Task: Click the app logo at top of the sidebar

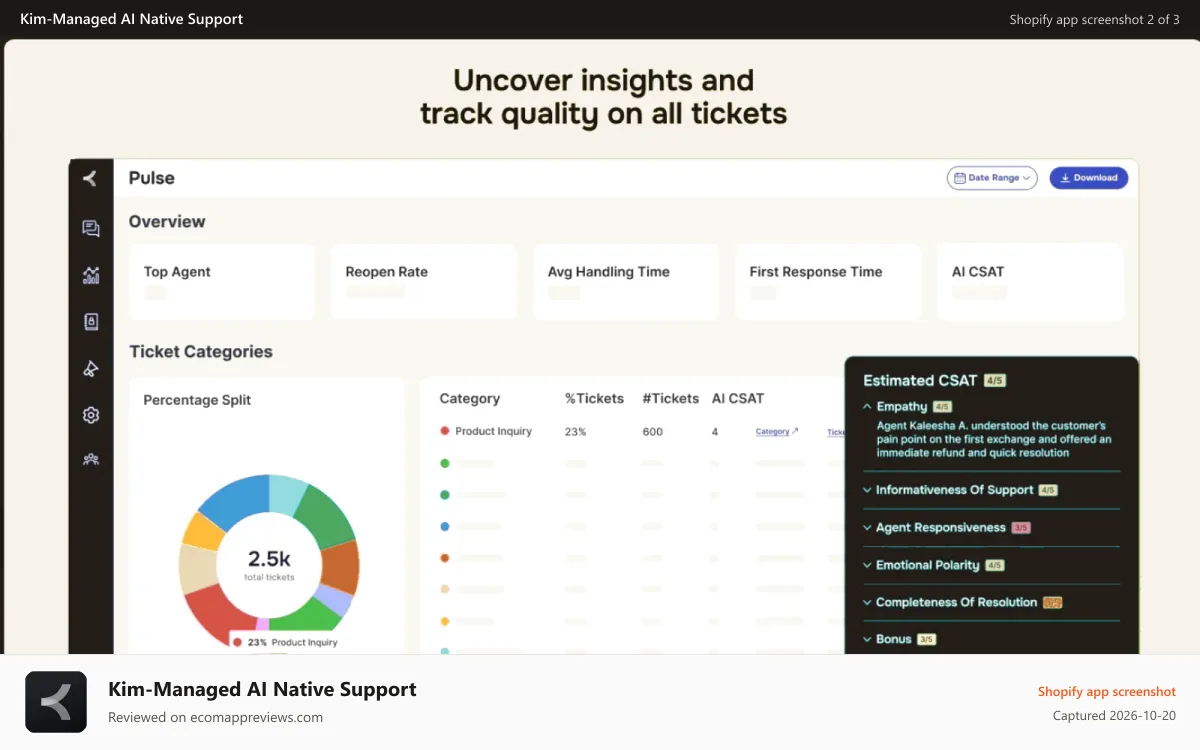Action: (90, 178)
